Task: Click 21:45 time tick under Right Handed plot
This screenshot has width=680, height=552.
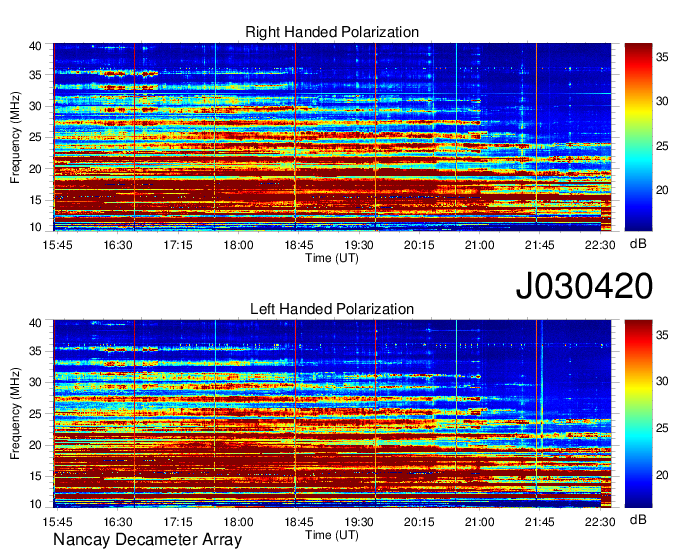Action: click(x=539, y=245)
